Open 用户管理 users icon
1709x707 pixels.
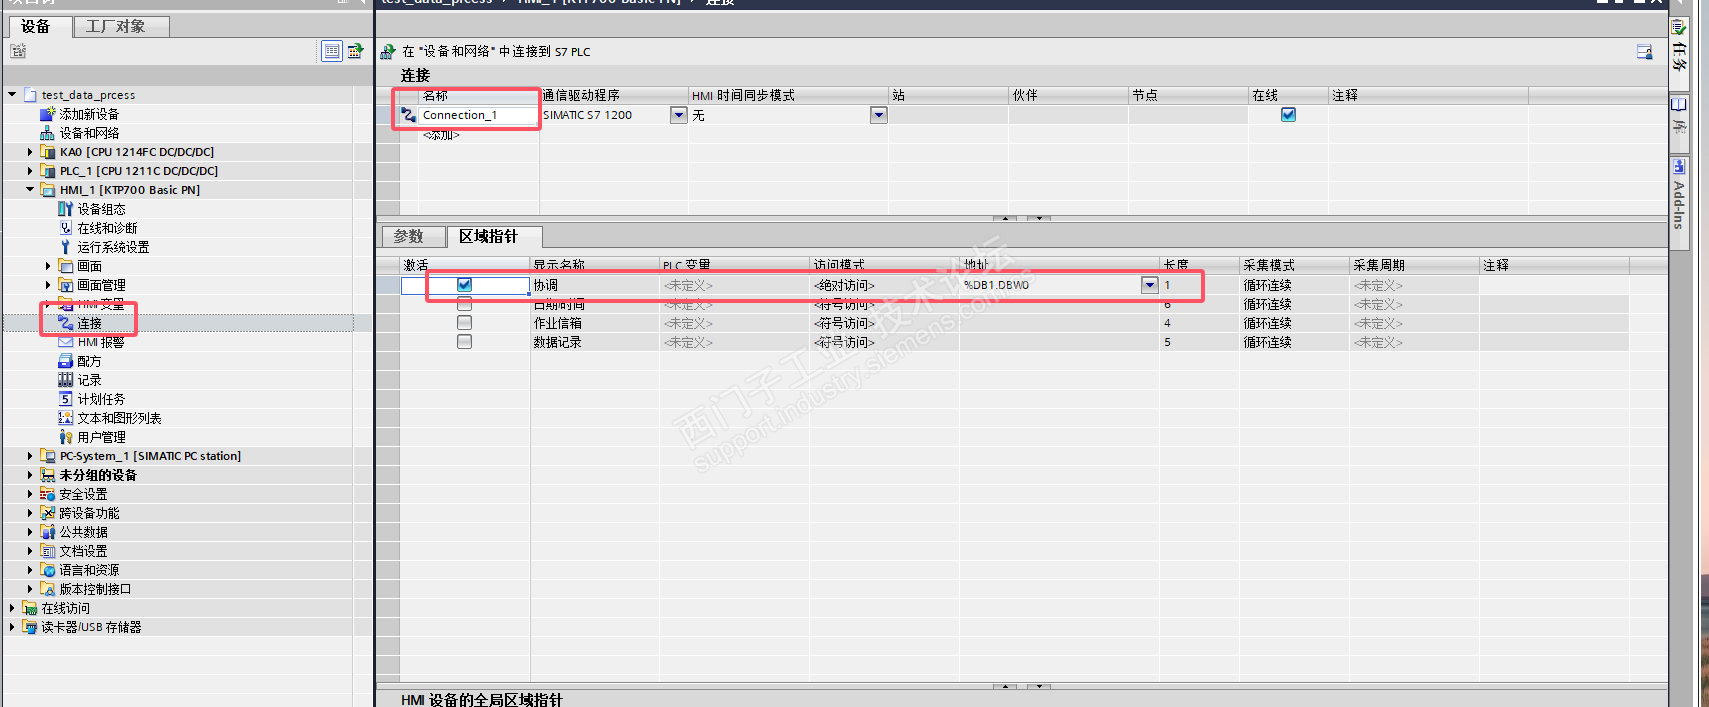pos(65,437)
